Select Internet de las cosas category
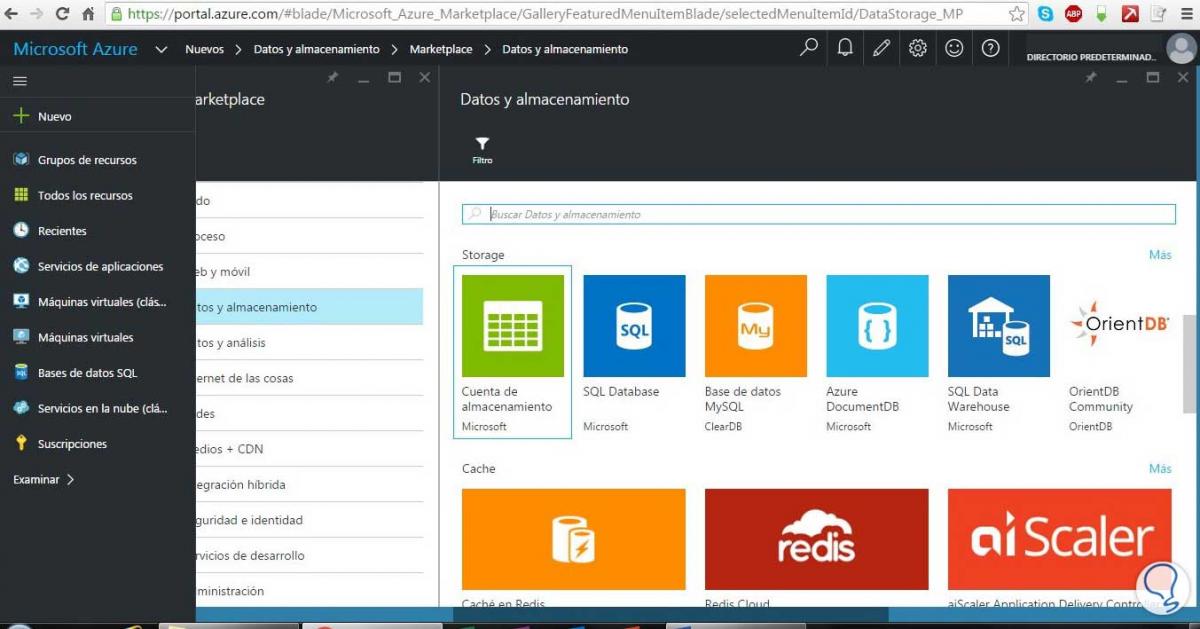Viewport: 1200px width, 629px height. tap(309, 378)
